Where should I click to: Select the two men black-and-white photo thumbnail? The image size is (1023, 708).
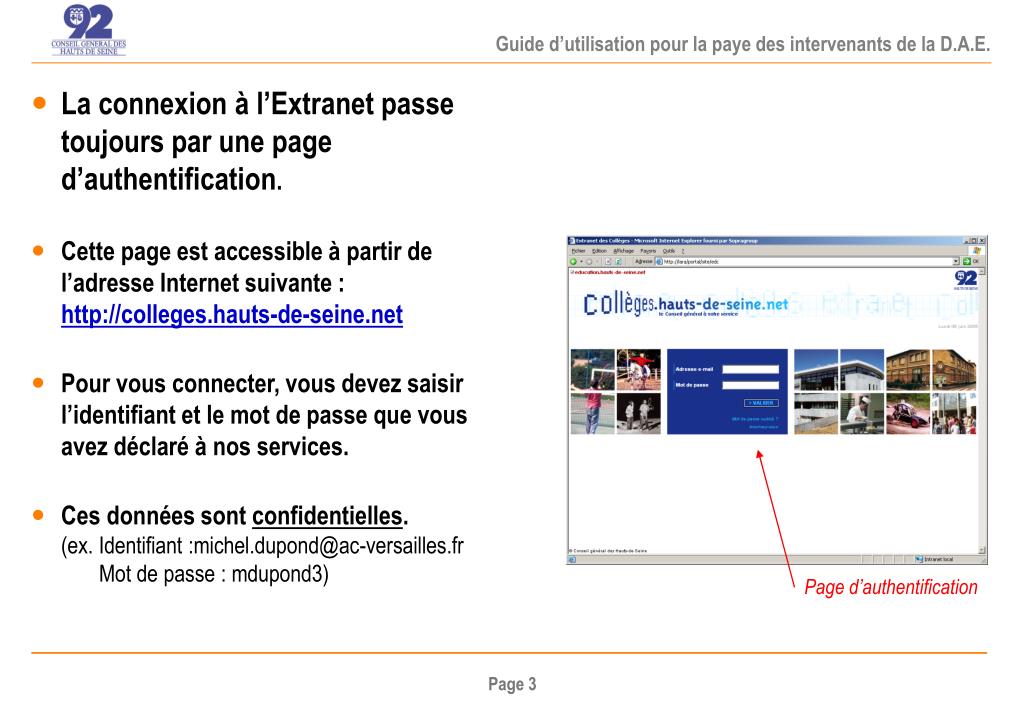[639, 413]
